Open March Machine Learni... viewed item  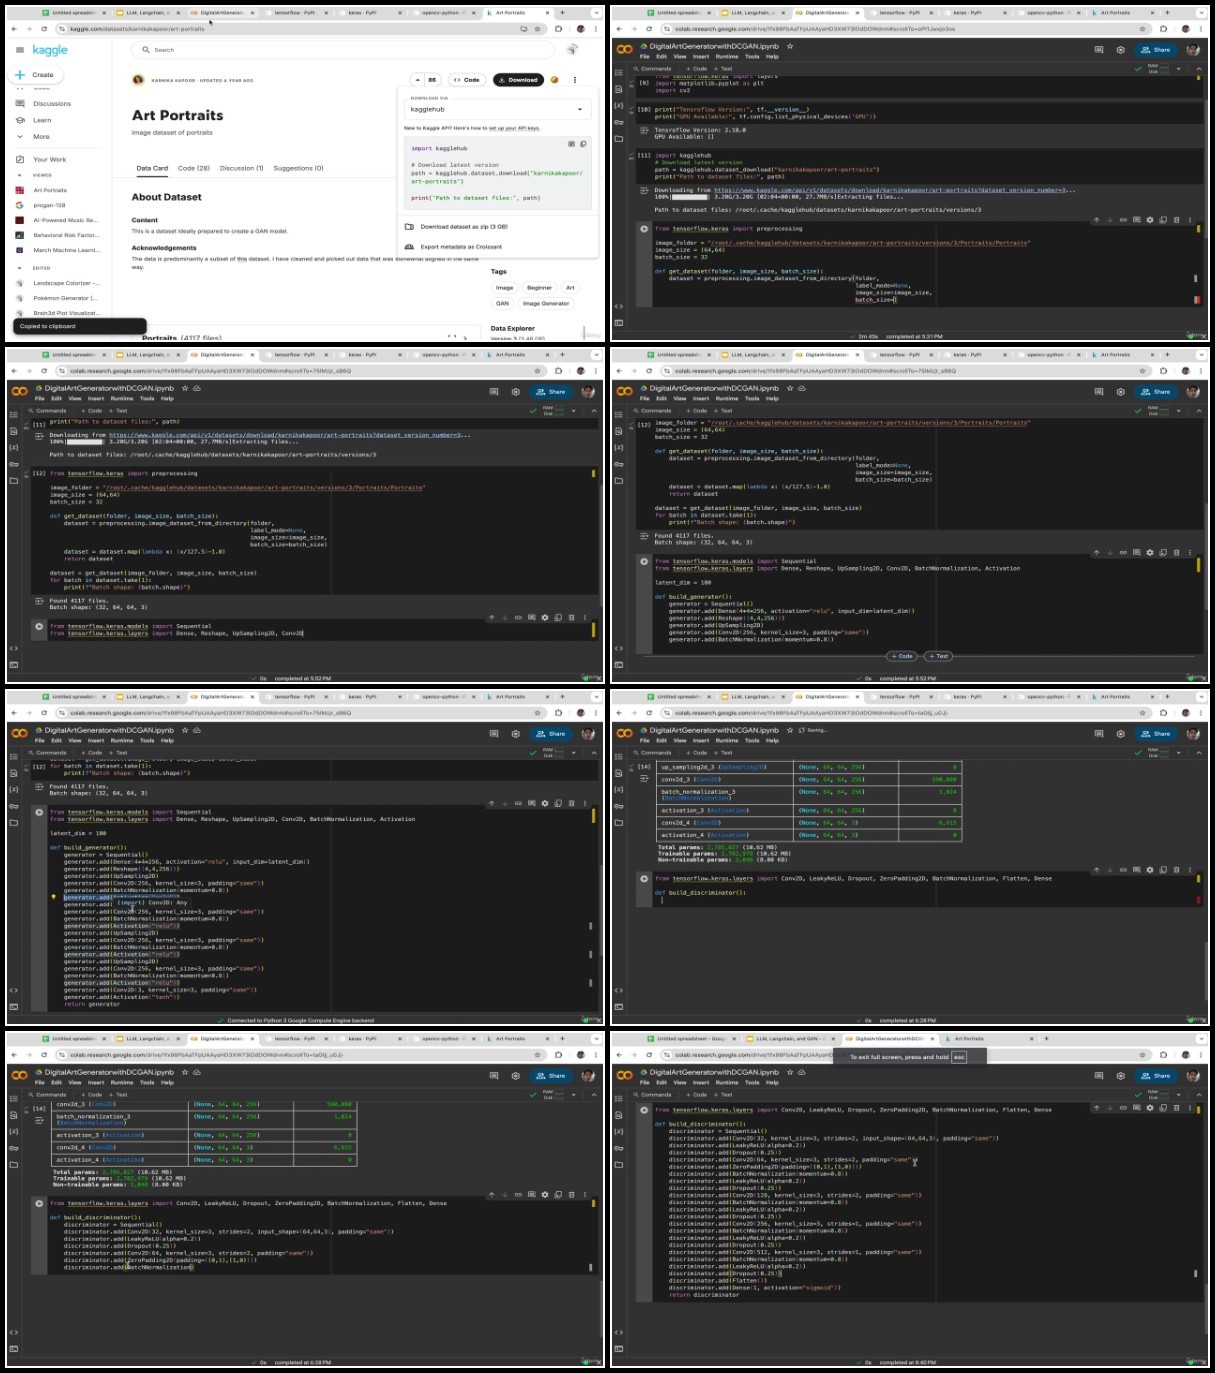tap(66, 250)
